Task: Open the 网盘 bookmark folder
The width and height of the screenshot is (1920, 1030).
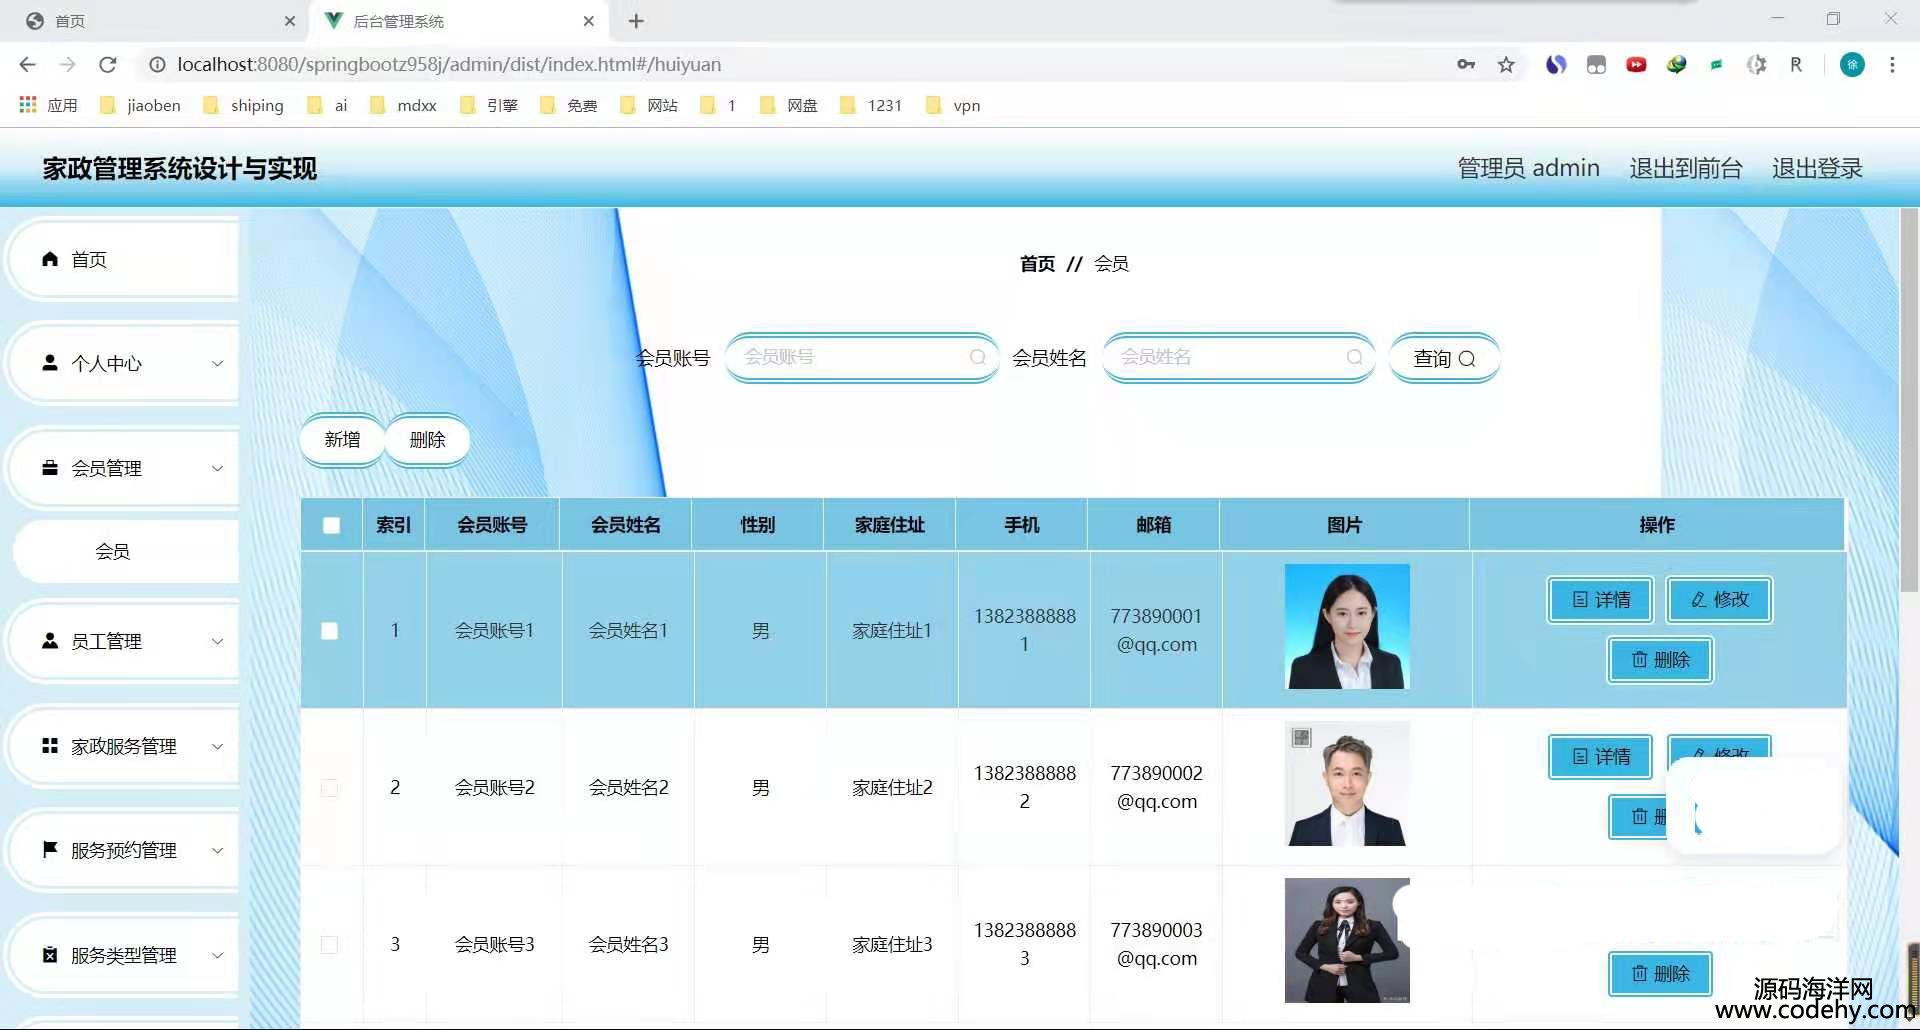Action: [789, 105]
